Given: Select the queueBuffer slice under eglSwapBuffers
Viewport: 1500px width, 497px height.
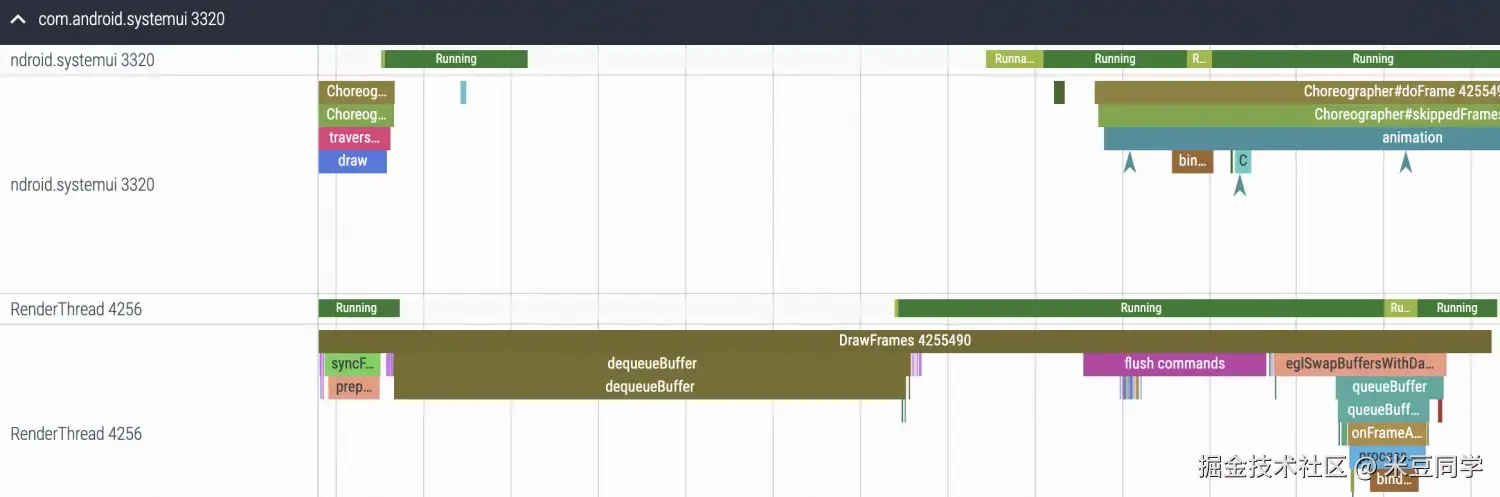Looking at the screenshot, I should [x=1389, y=387].
